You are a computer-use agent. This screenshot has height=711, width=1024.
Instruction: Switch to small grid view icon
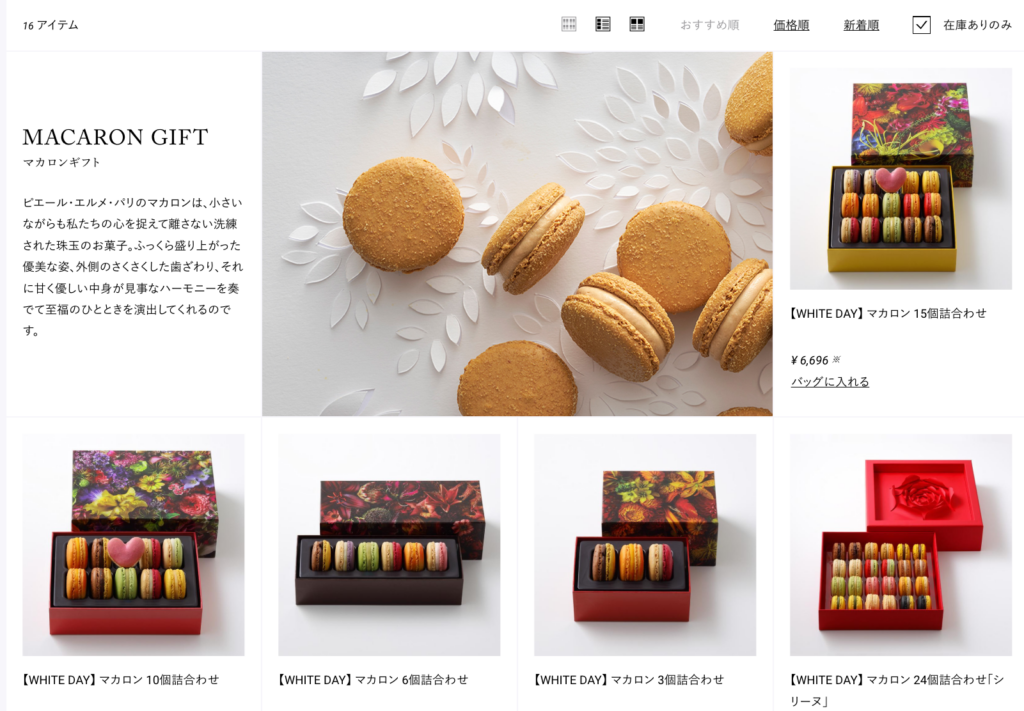pos(569,24)
